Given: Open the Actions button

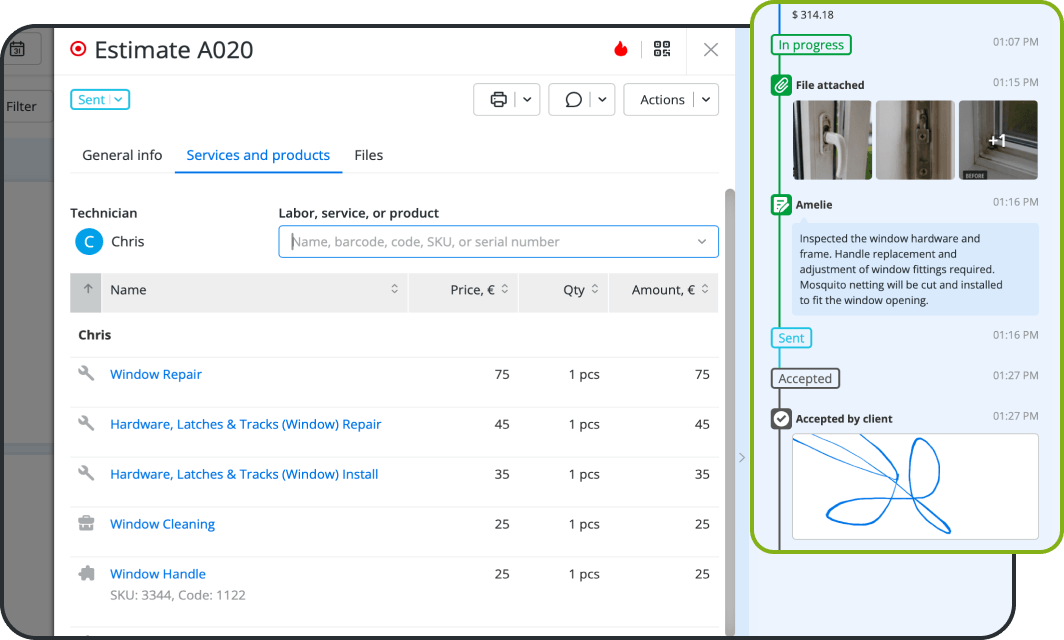Looking at the screenshot, I should coord(662,100).
